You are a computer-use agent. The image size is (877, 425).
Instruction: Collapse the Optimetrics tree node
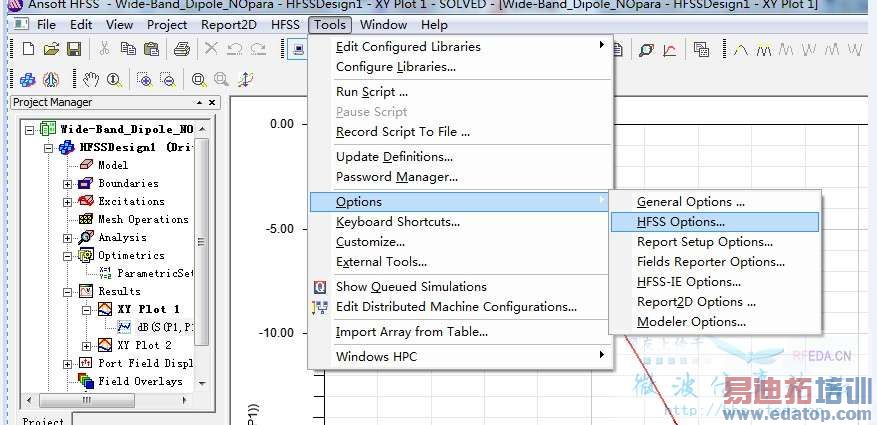pos(67,256)
